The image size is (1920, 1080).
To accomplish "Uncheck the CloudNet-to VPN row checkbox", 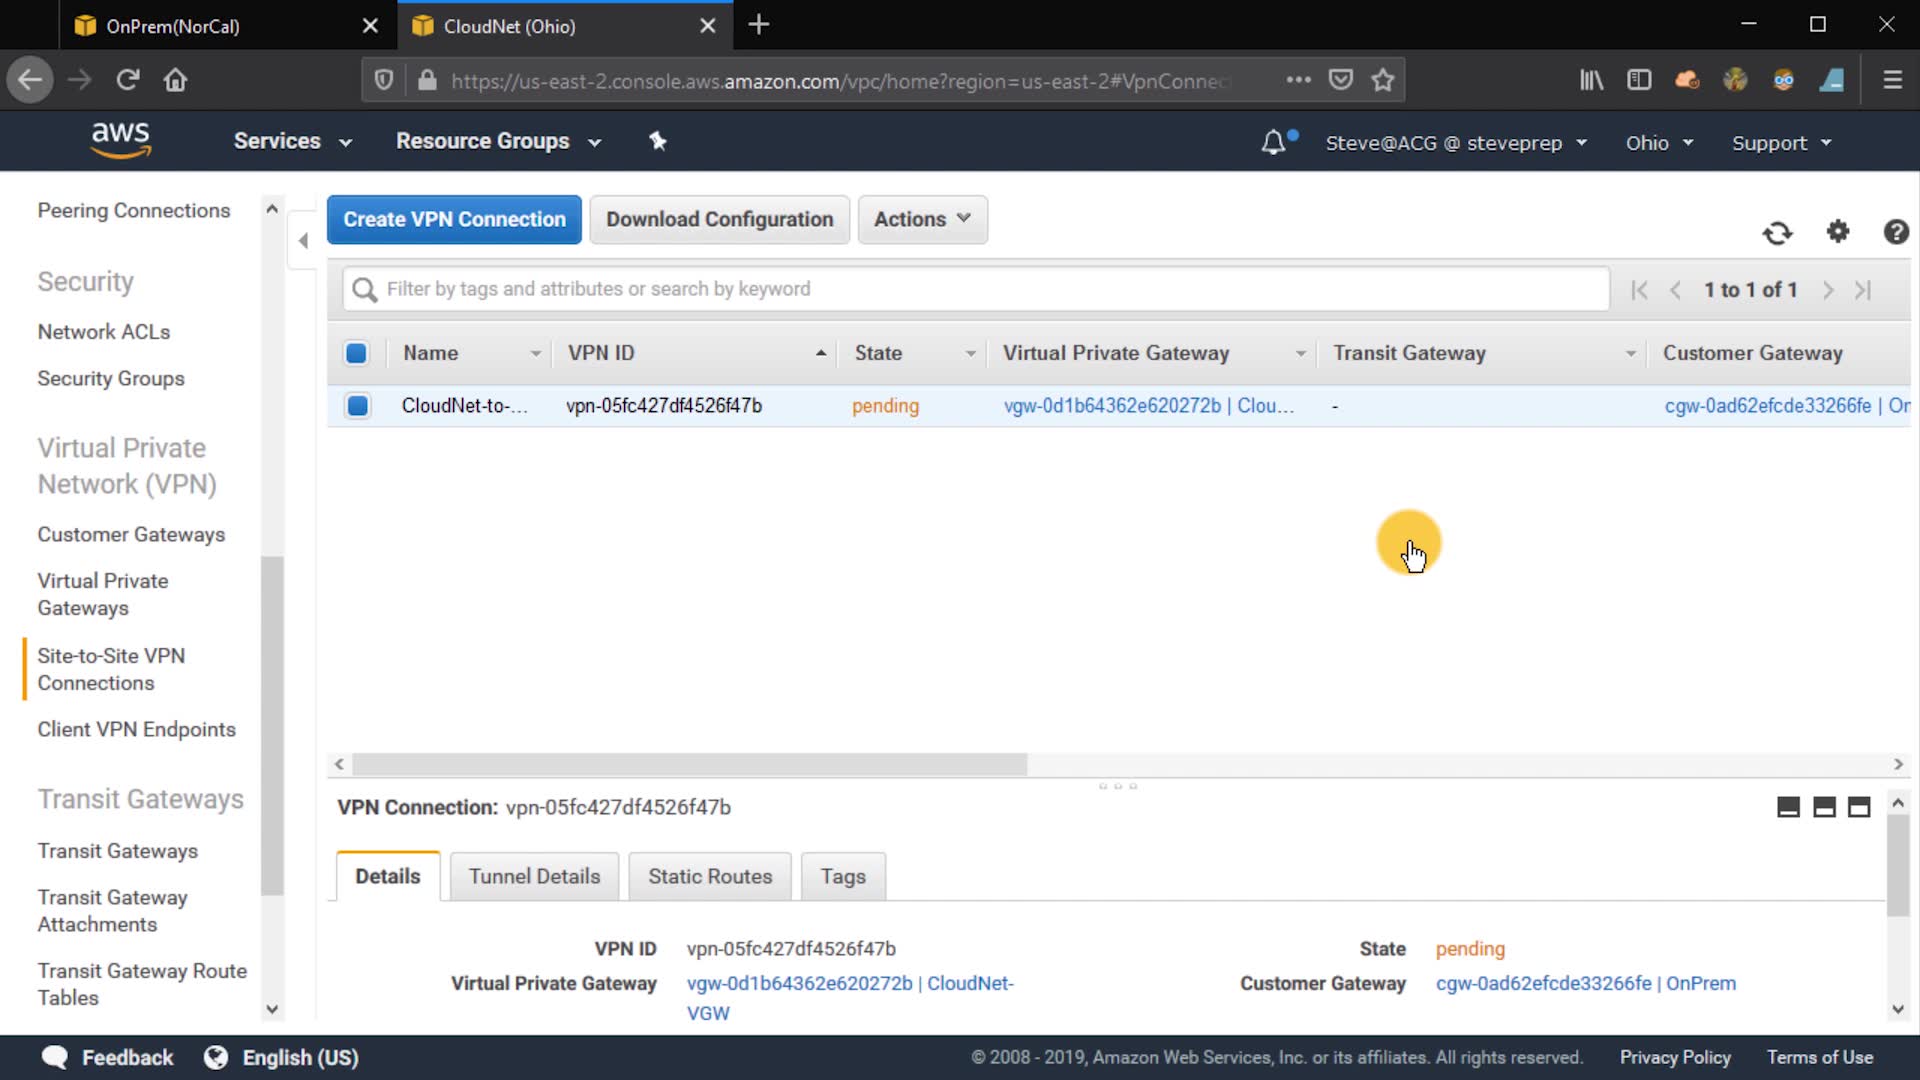I will coord(357,406).
